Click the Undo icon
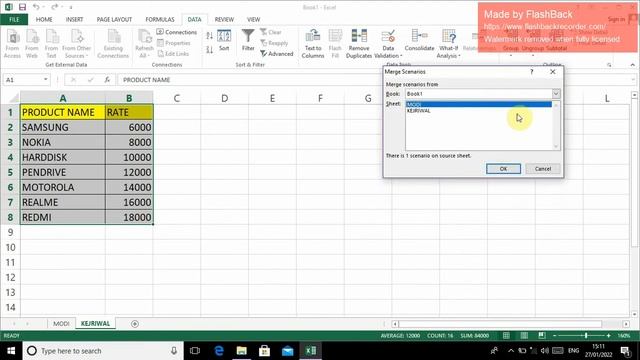The height and width of the screenshot is (360, 640). coord(36,7)
